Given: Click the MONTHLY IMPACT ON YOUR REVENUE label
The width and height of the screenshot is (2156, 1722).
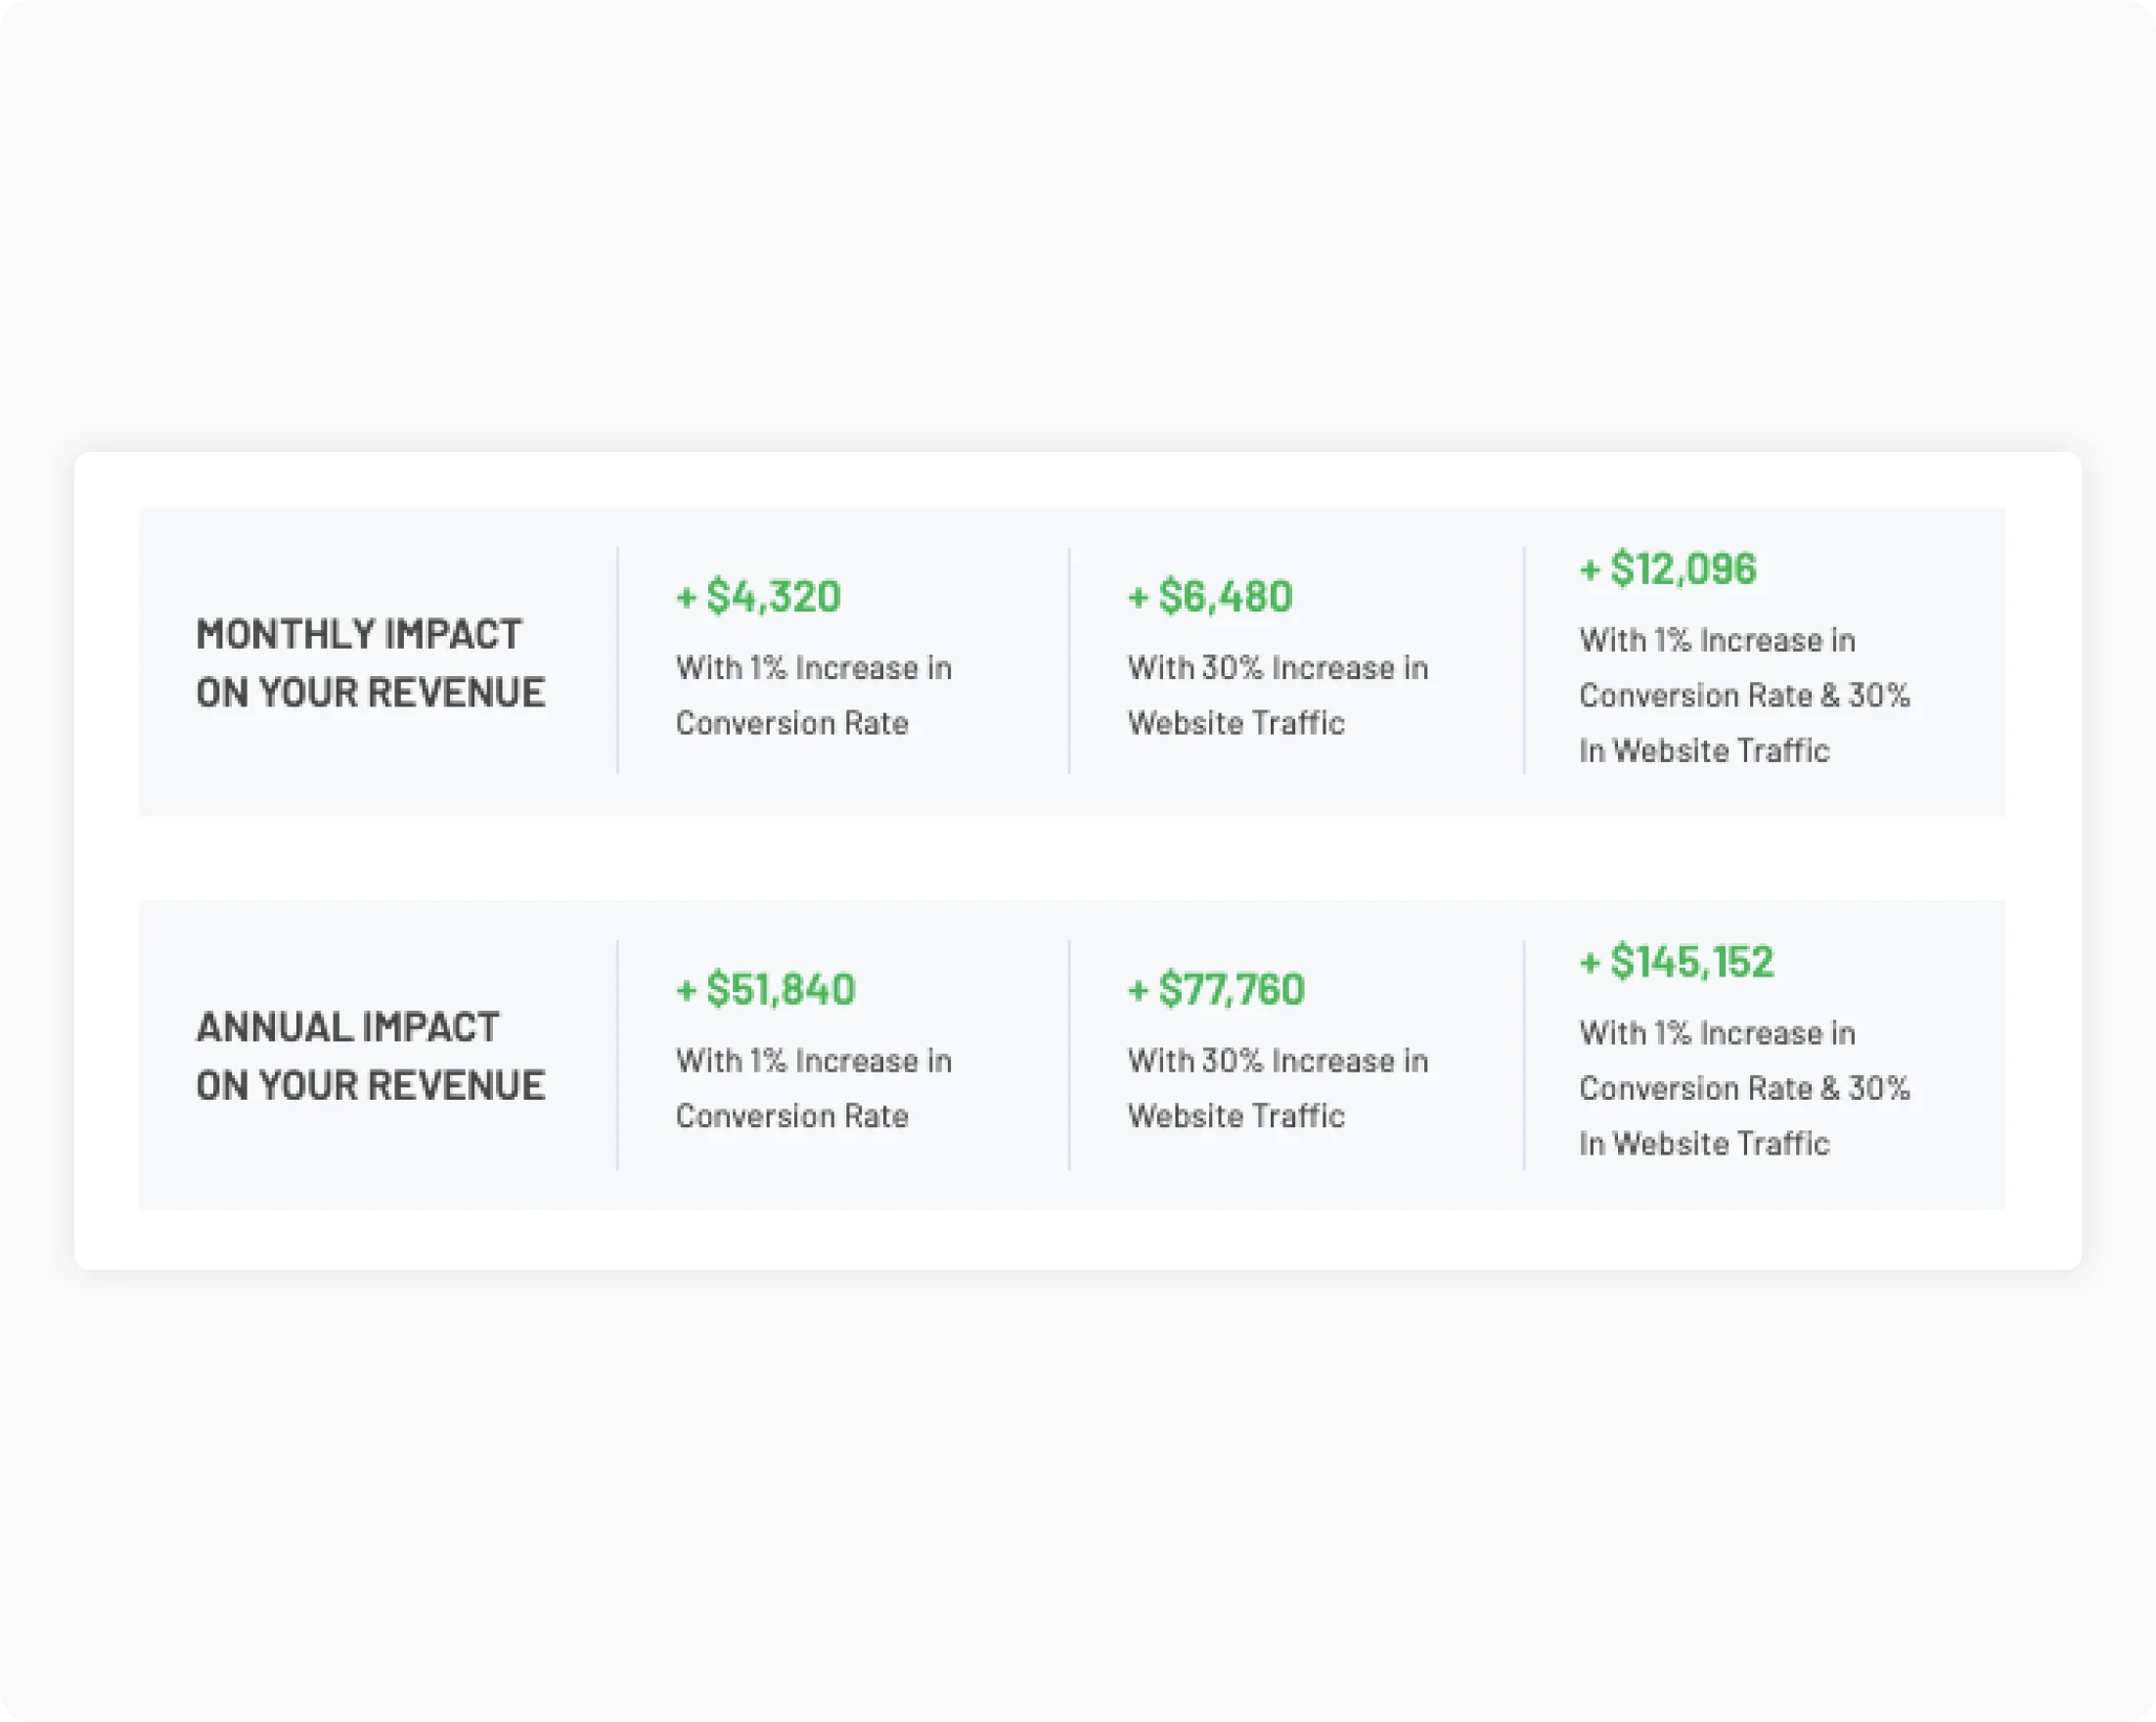Looking at the screenshot, I should tap(371, 663).
